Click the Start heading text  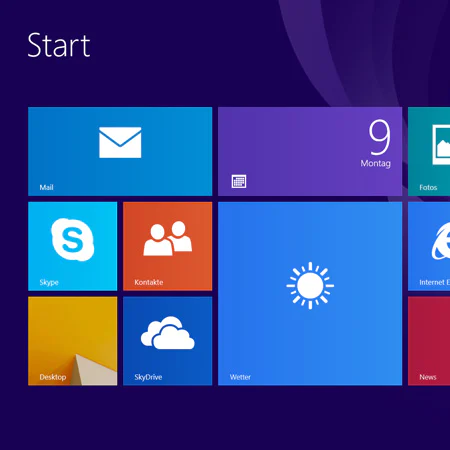click(59, 45)
